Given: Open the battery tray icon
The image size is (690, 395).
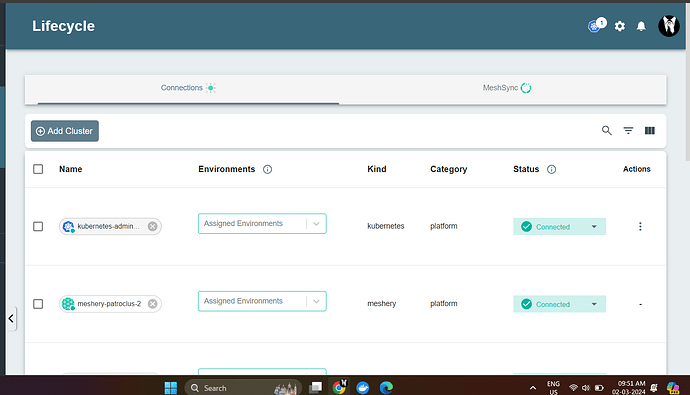Looking at the screenshot, I should (599, 388).
